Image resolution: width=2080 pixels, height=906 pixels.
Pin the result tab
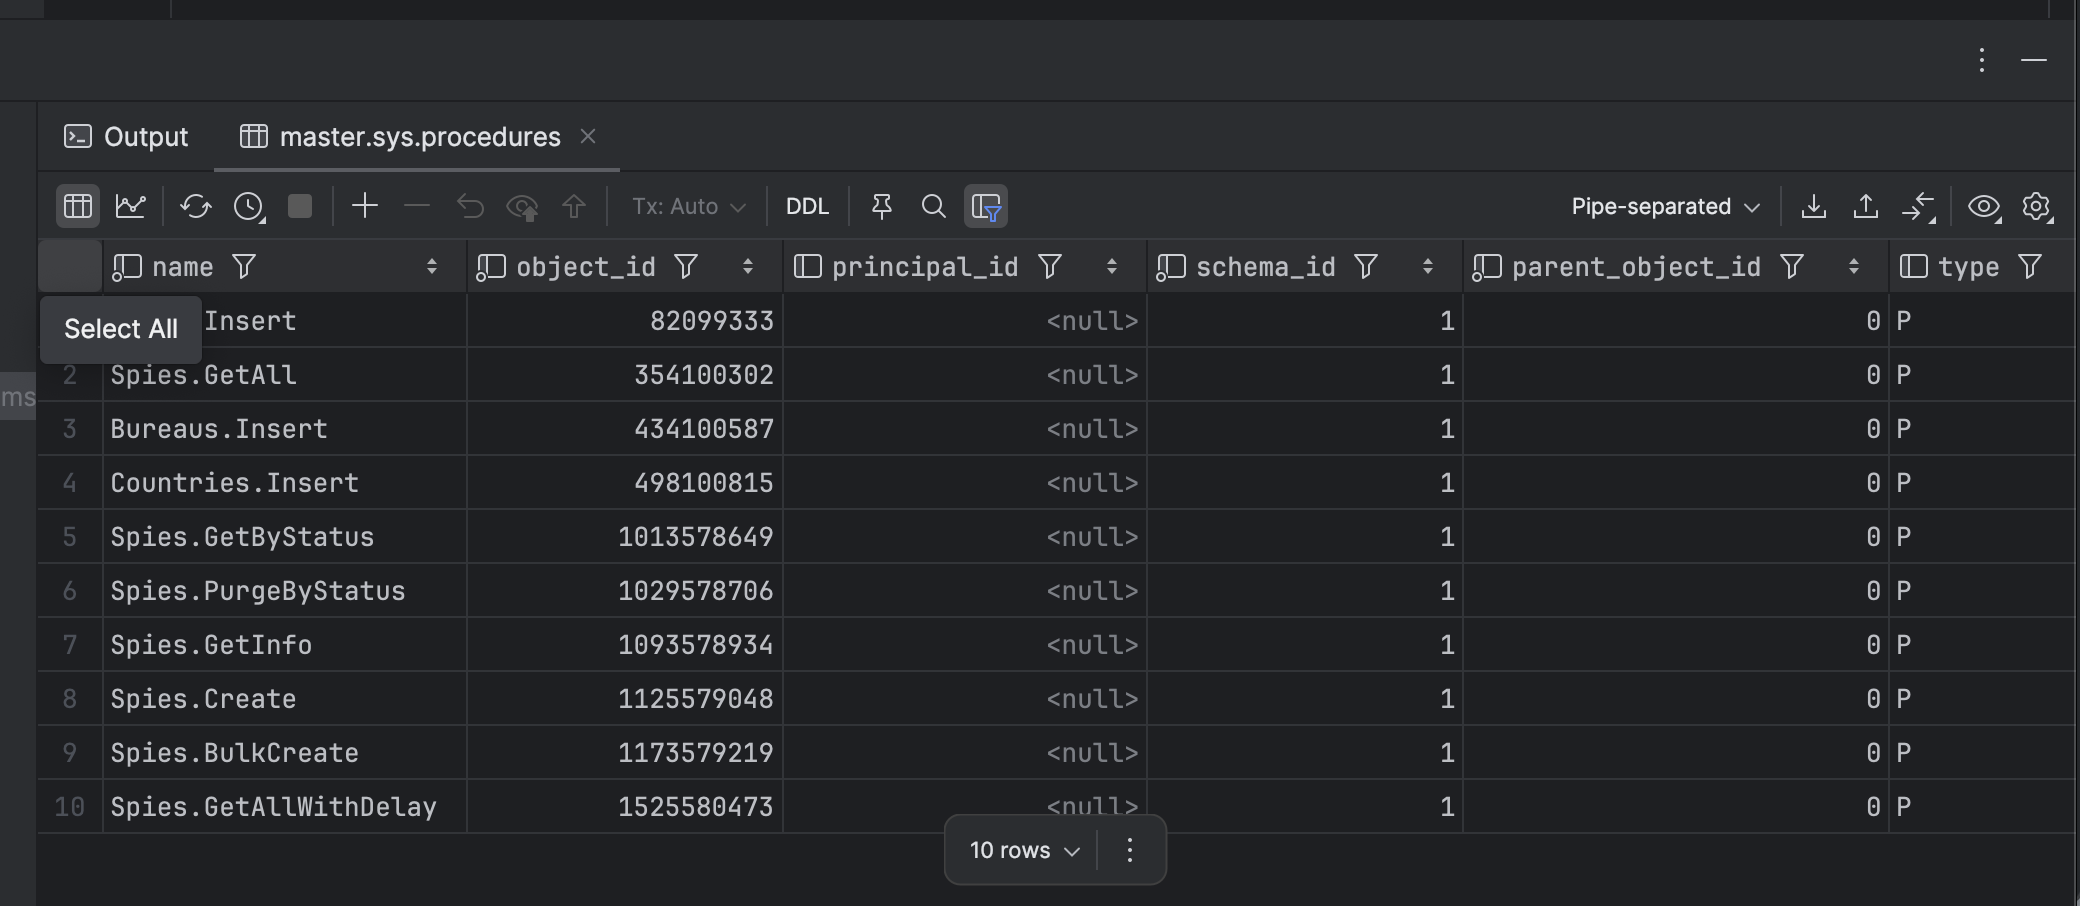point(881,206)
